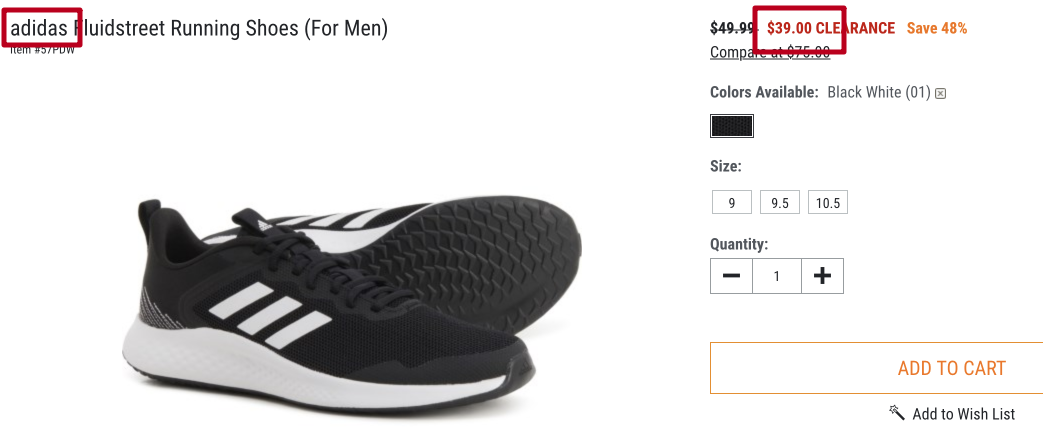Select size 9
Image resolution: width=1043 pixels, height=432 pixels.
732,203
